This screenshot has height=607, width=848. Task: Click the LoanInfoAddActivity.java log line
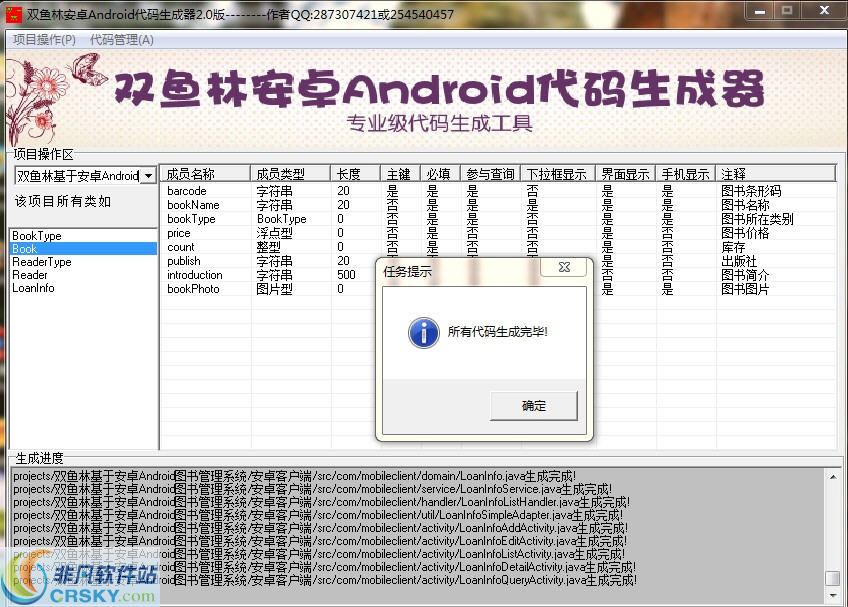coord(320,528)
